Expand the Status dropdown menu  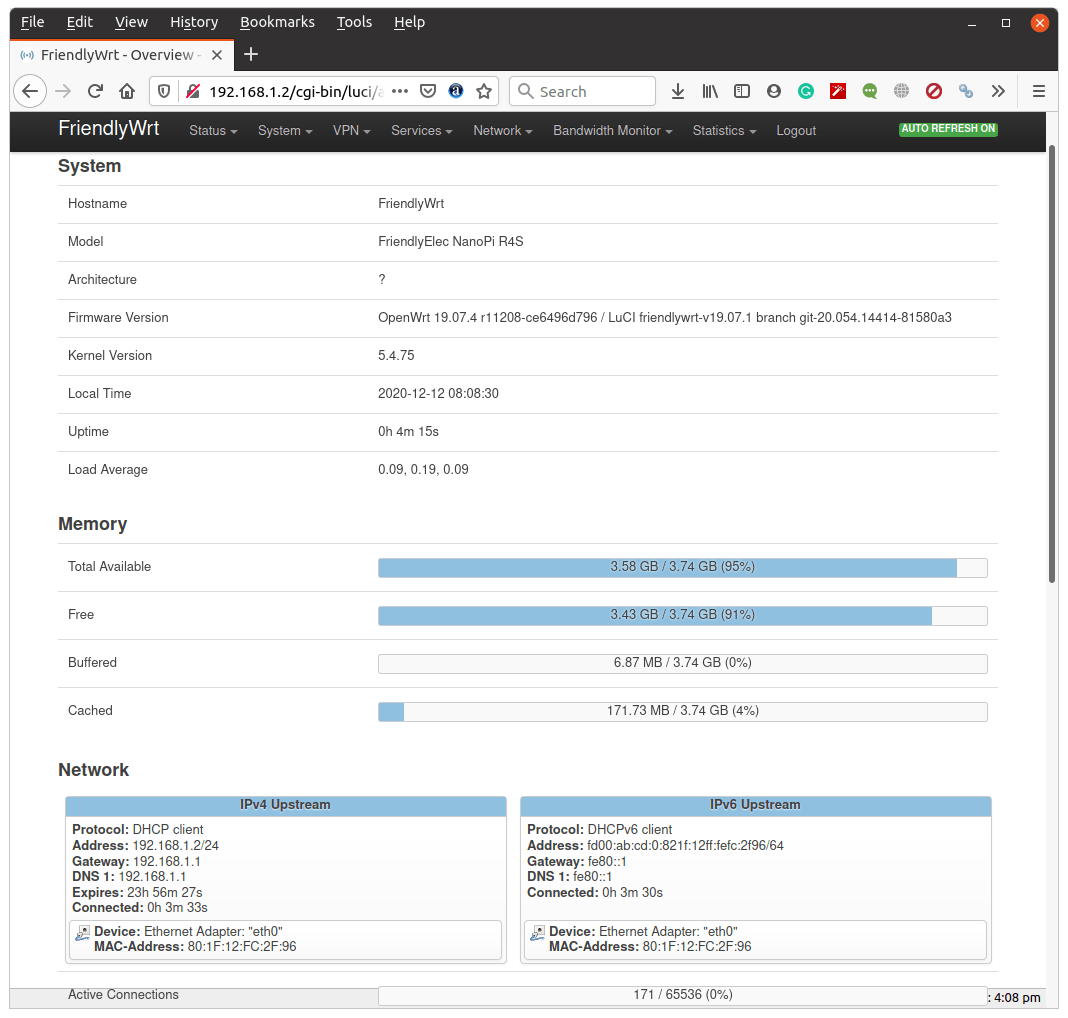tap(213, 131)
